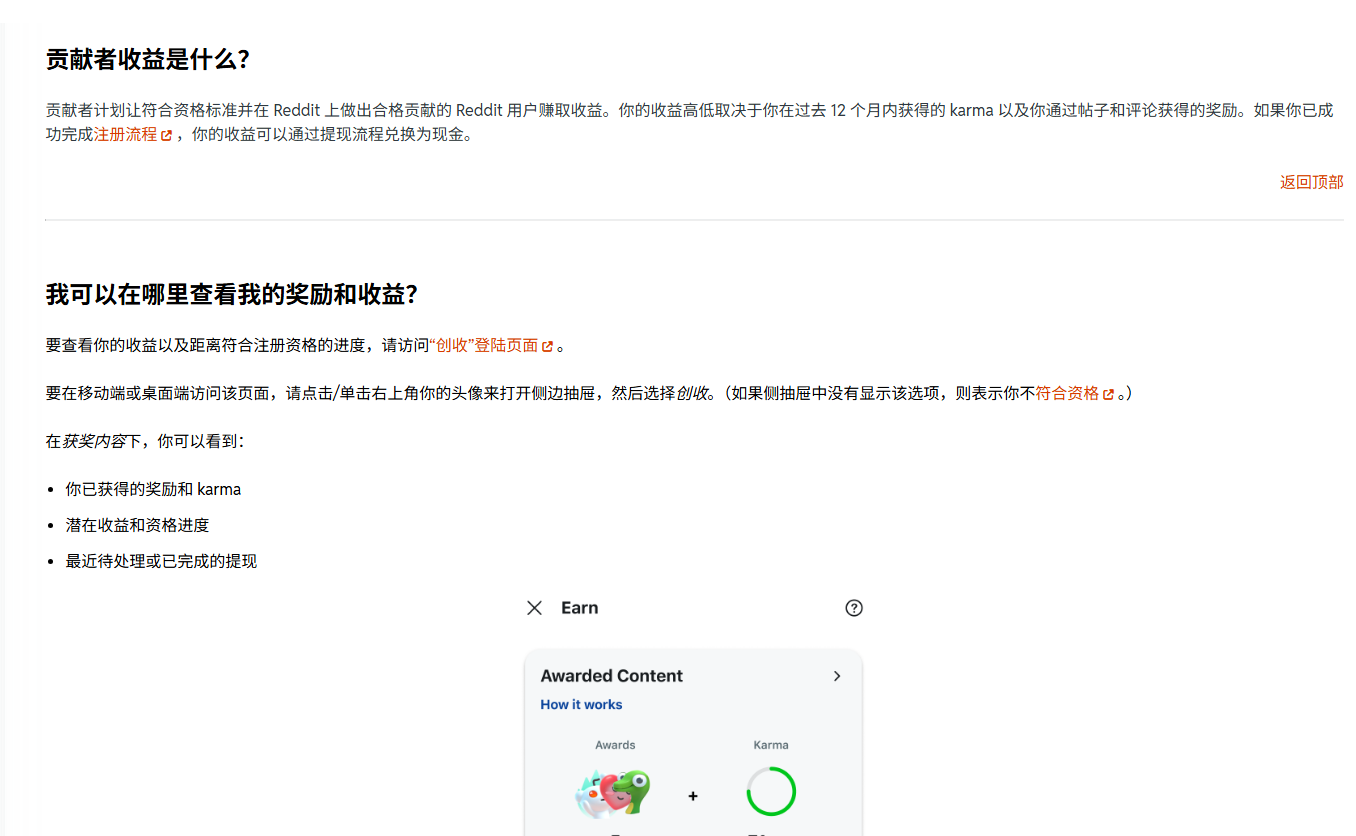Click the external-link icon after 符合资格
This screenshot has height=836, width=1356.
[x=1110, y=392]
